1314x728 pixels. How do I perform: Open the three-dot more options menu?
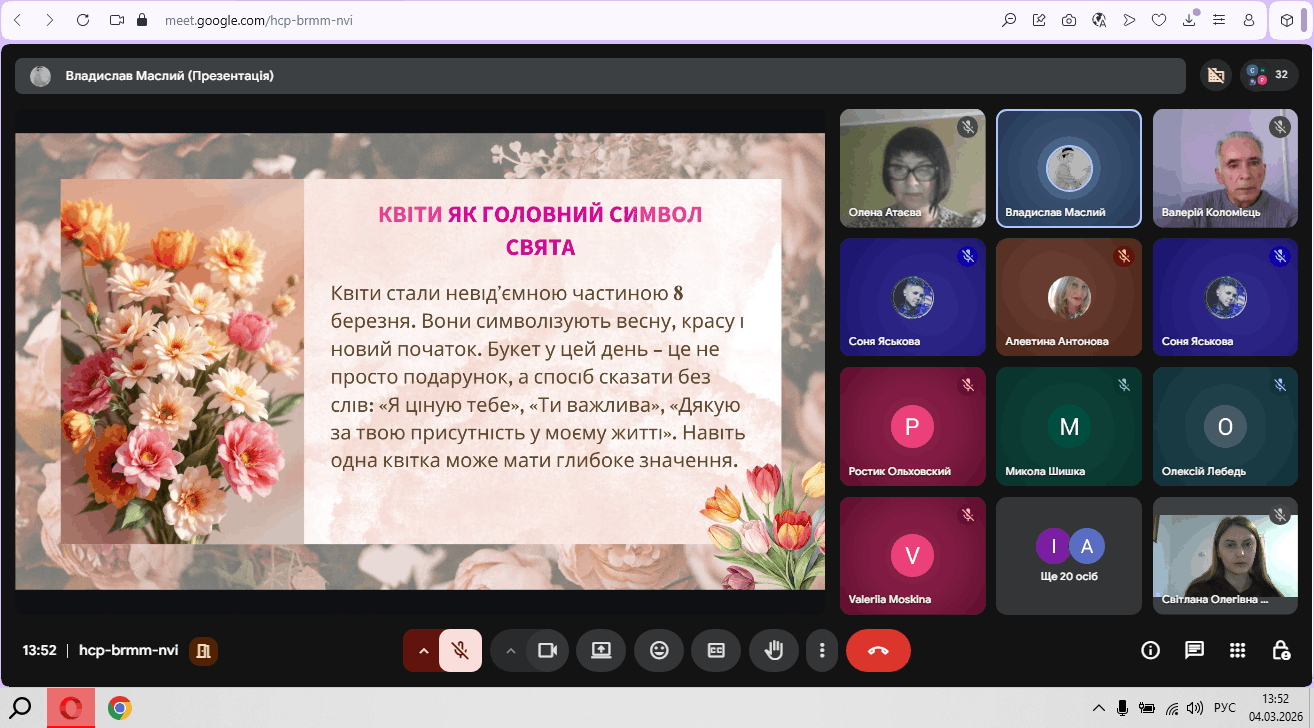click(822, 650)
